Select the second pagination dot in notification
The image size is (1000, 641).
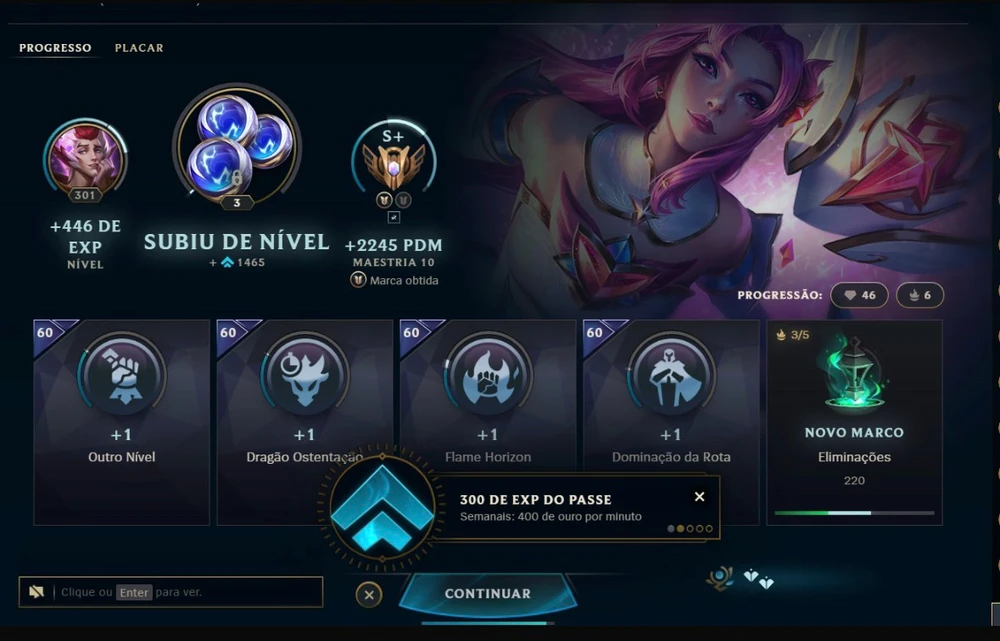point(680,528)
